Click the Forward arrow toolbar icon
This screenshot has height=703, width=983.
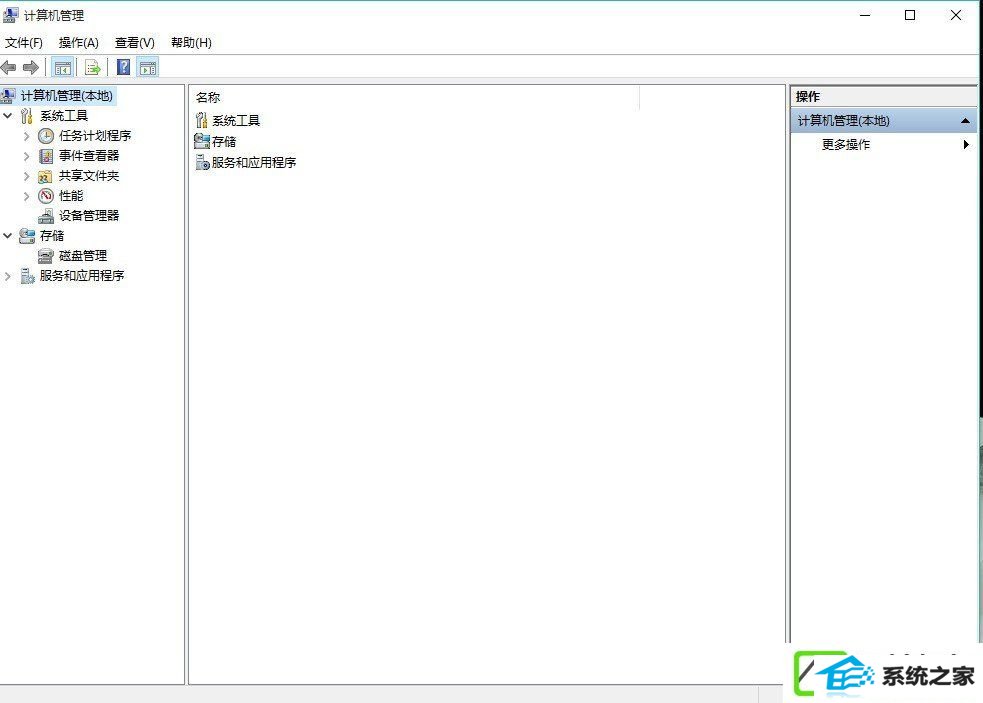coord(31,67)
